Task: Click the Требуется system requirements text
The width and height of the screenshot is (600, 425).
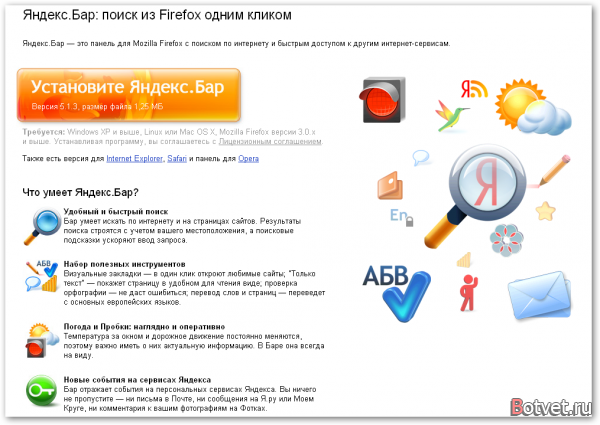Action: pos(173,137)
